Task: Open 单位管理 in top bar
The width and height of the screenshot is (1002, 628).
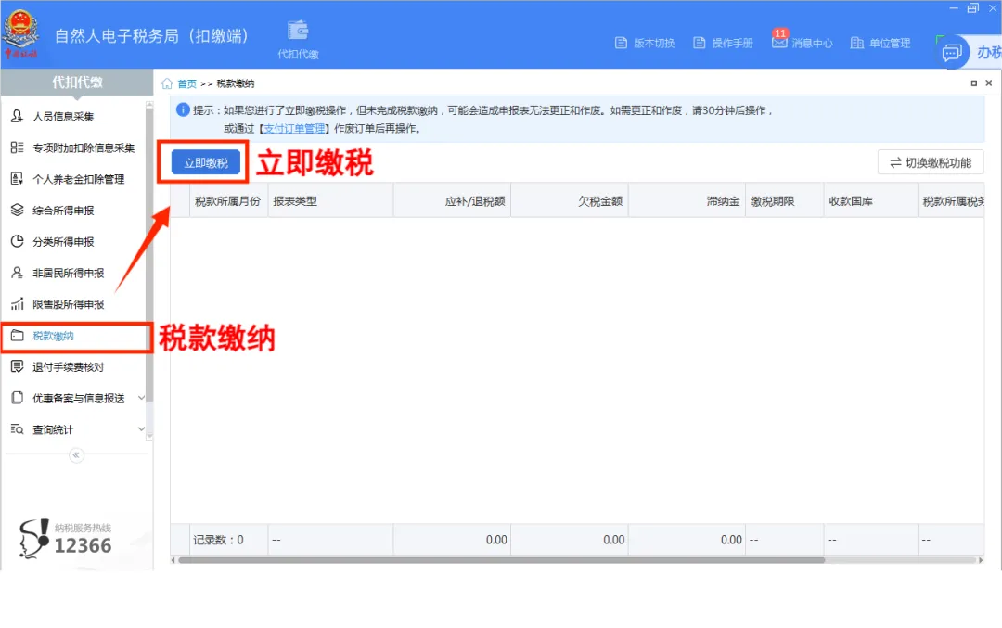Action: 880,43
